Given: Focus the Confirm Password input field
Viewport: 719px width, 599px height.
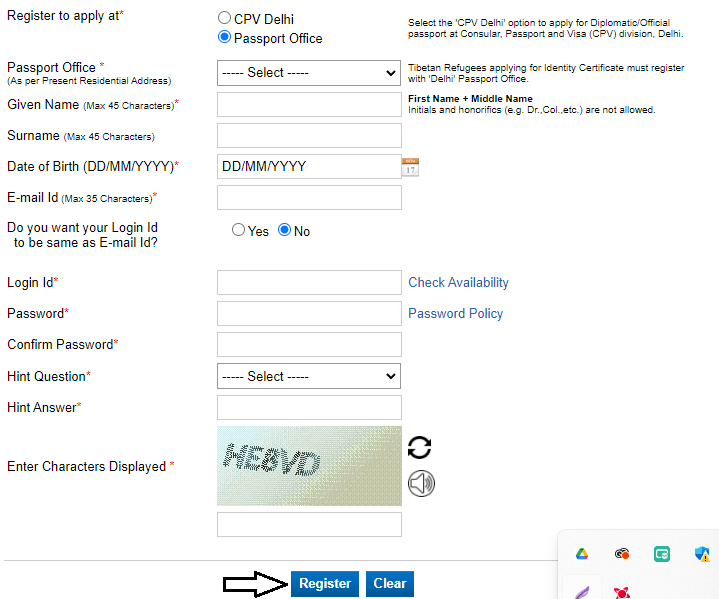Looking at the screenshot, I should [310, 344].
